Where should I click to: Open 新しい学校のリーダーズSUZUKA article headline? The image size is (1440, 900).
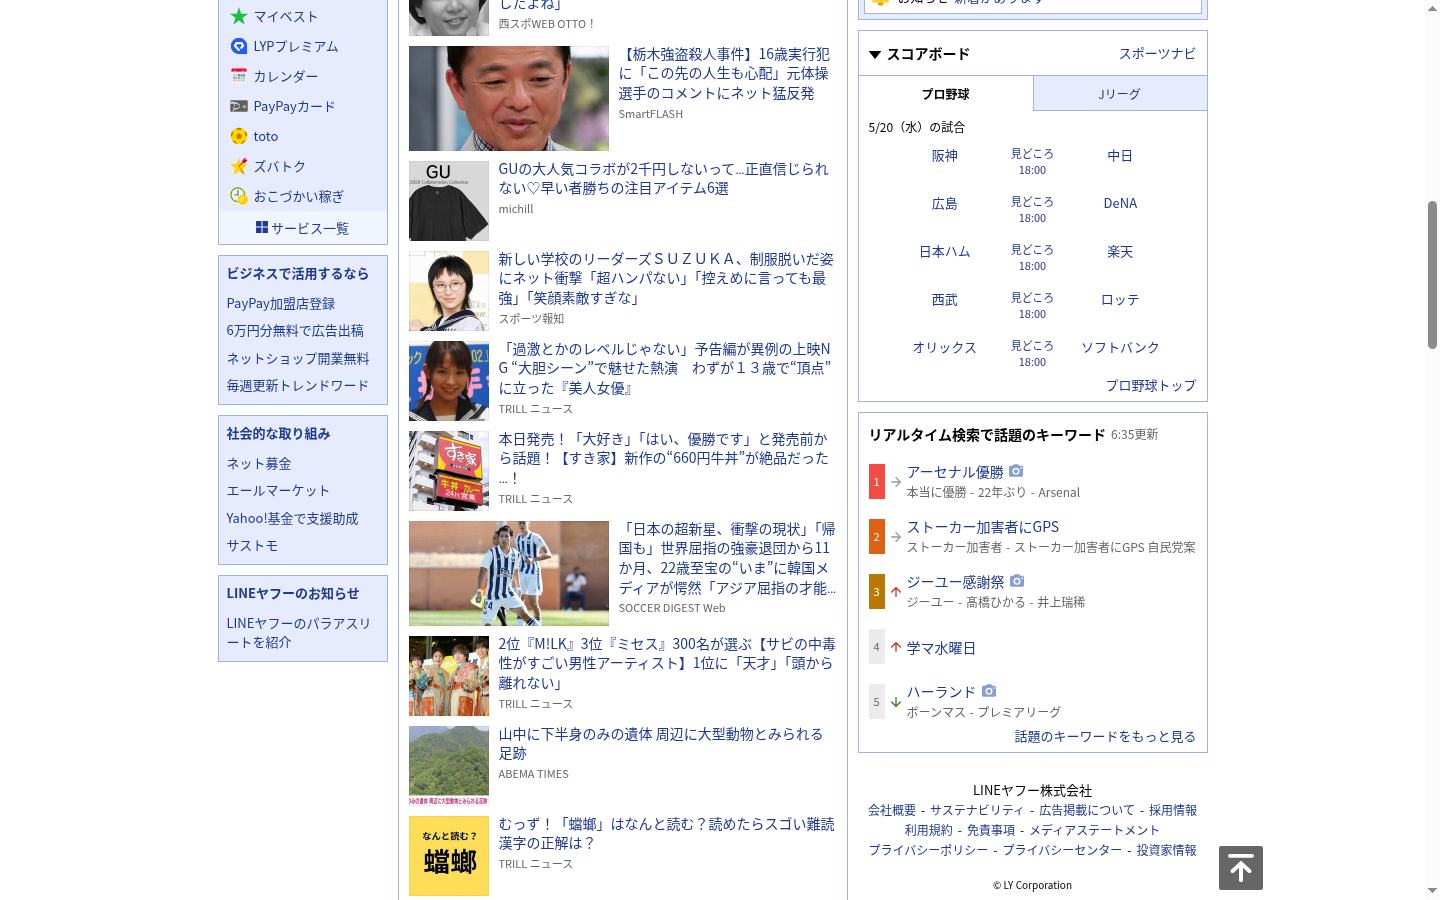click(x=666, y=278)
